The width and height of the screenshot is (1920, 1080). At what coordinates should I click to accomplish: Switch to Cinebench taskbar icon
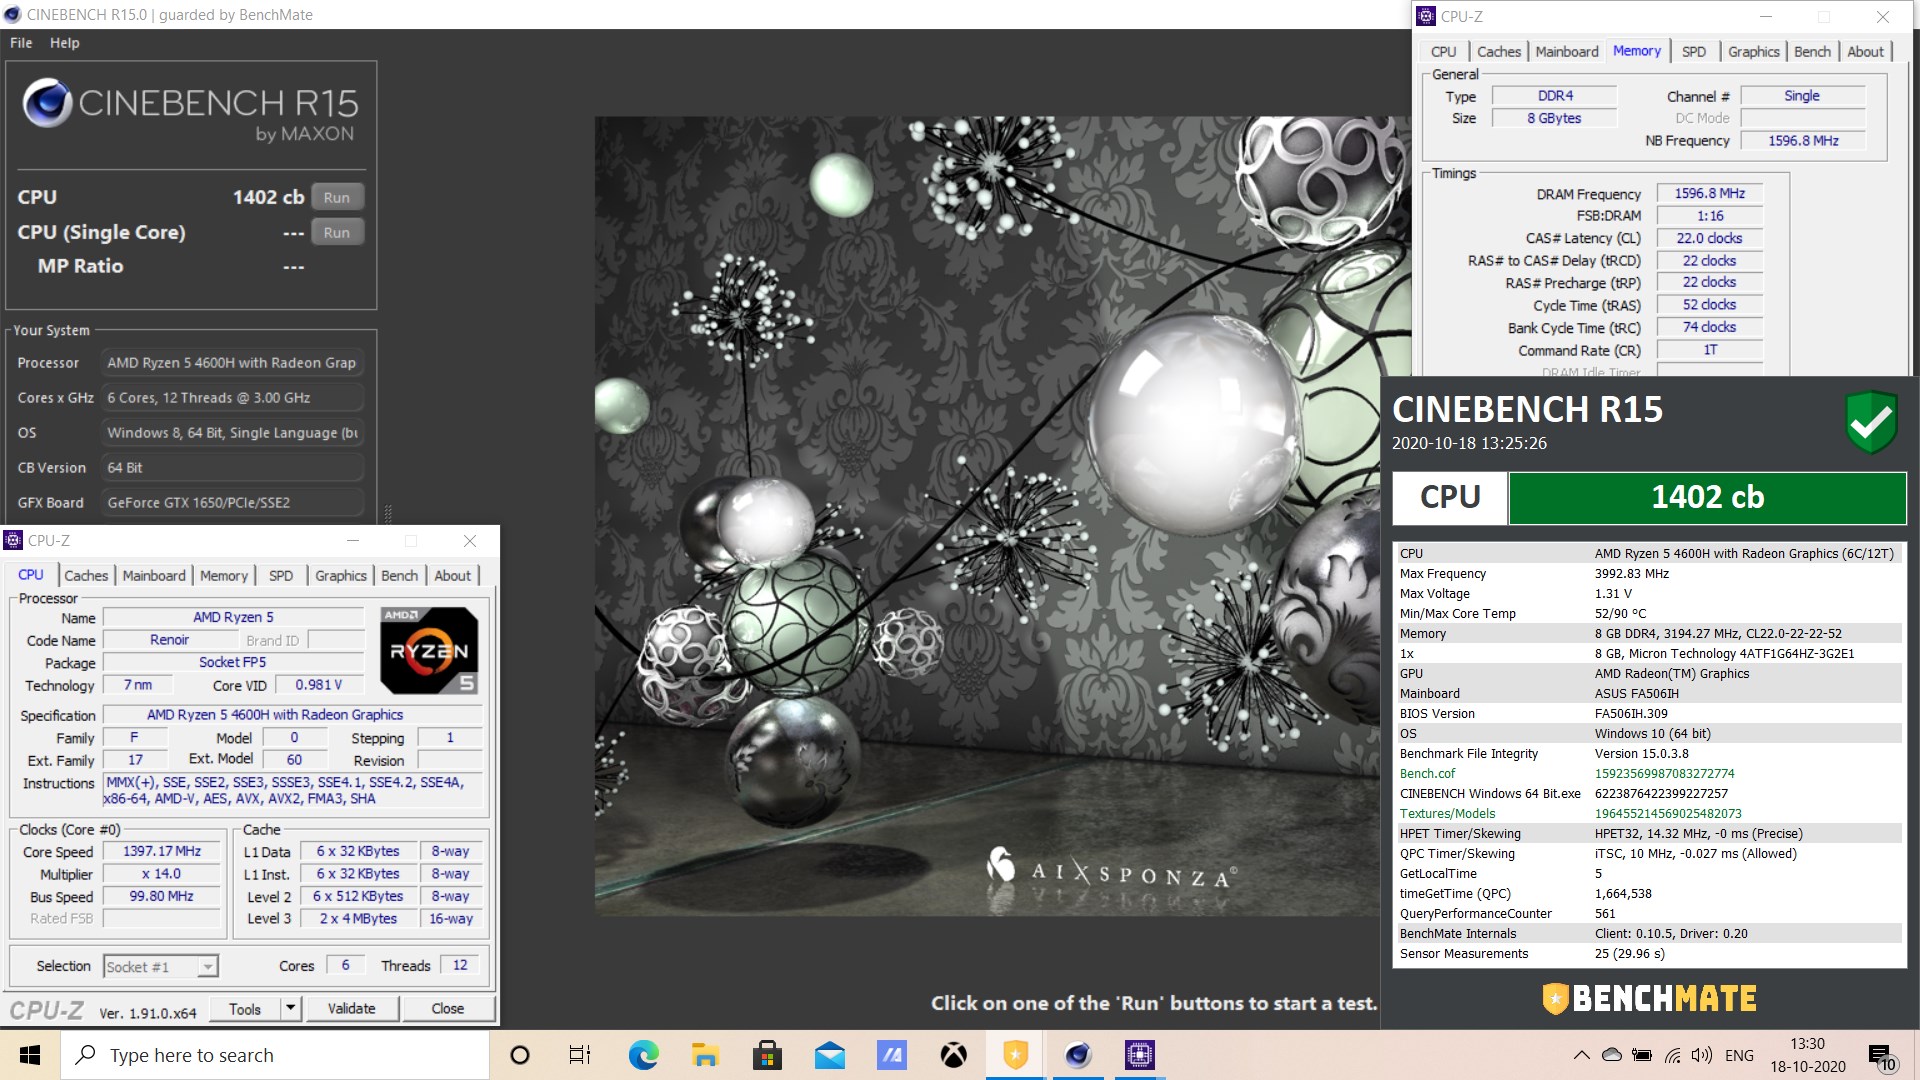point(1077,1055)
